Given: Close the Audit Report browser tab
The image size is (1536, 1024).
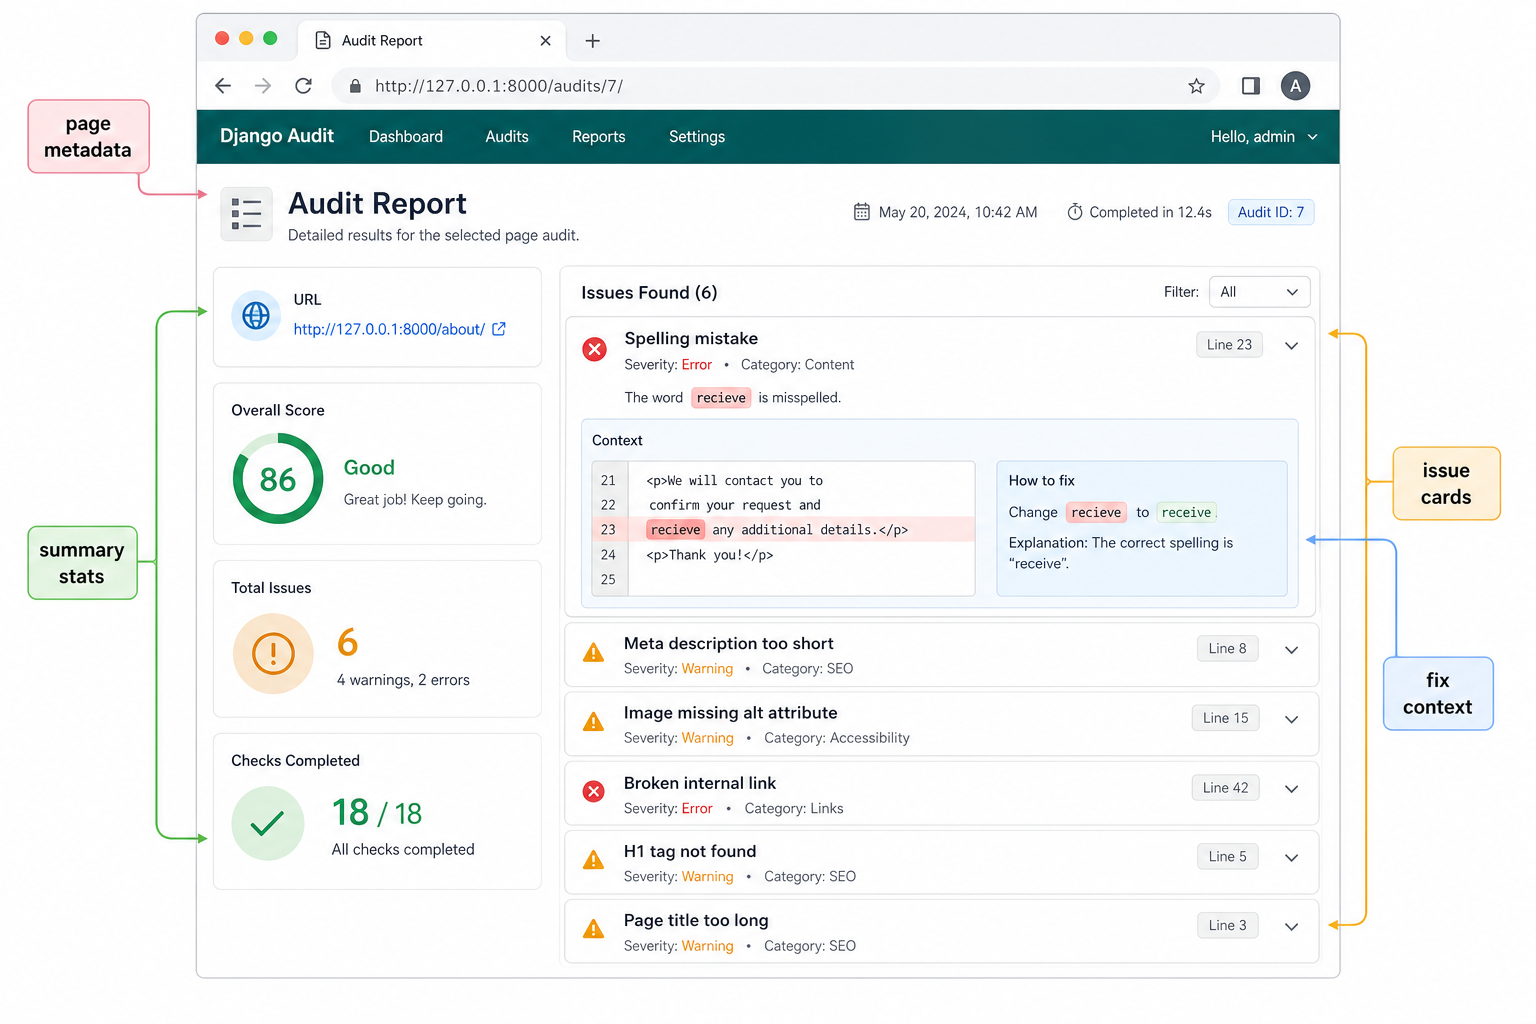Looking at the screenshot, I should pos(545,41).
